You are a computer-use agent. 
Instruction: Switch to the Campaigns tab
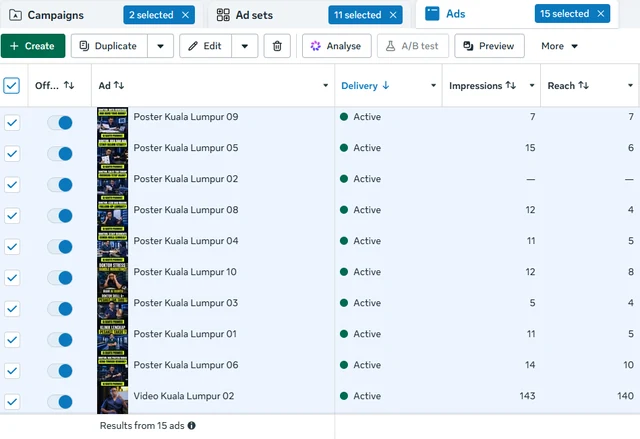click(56, 15)
